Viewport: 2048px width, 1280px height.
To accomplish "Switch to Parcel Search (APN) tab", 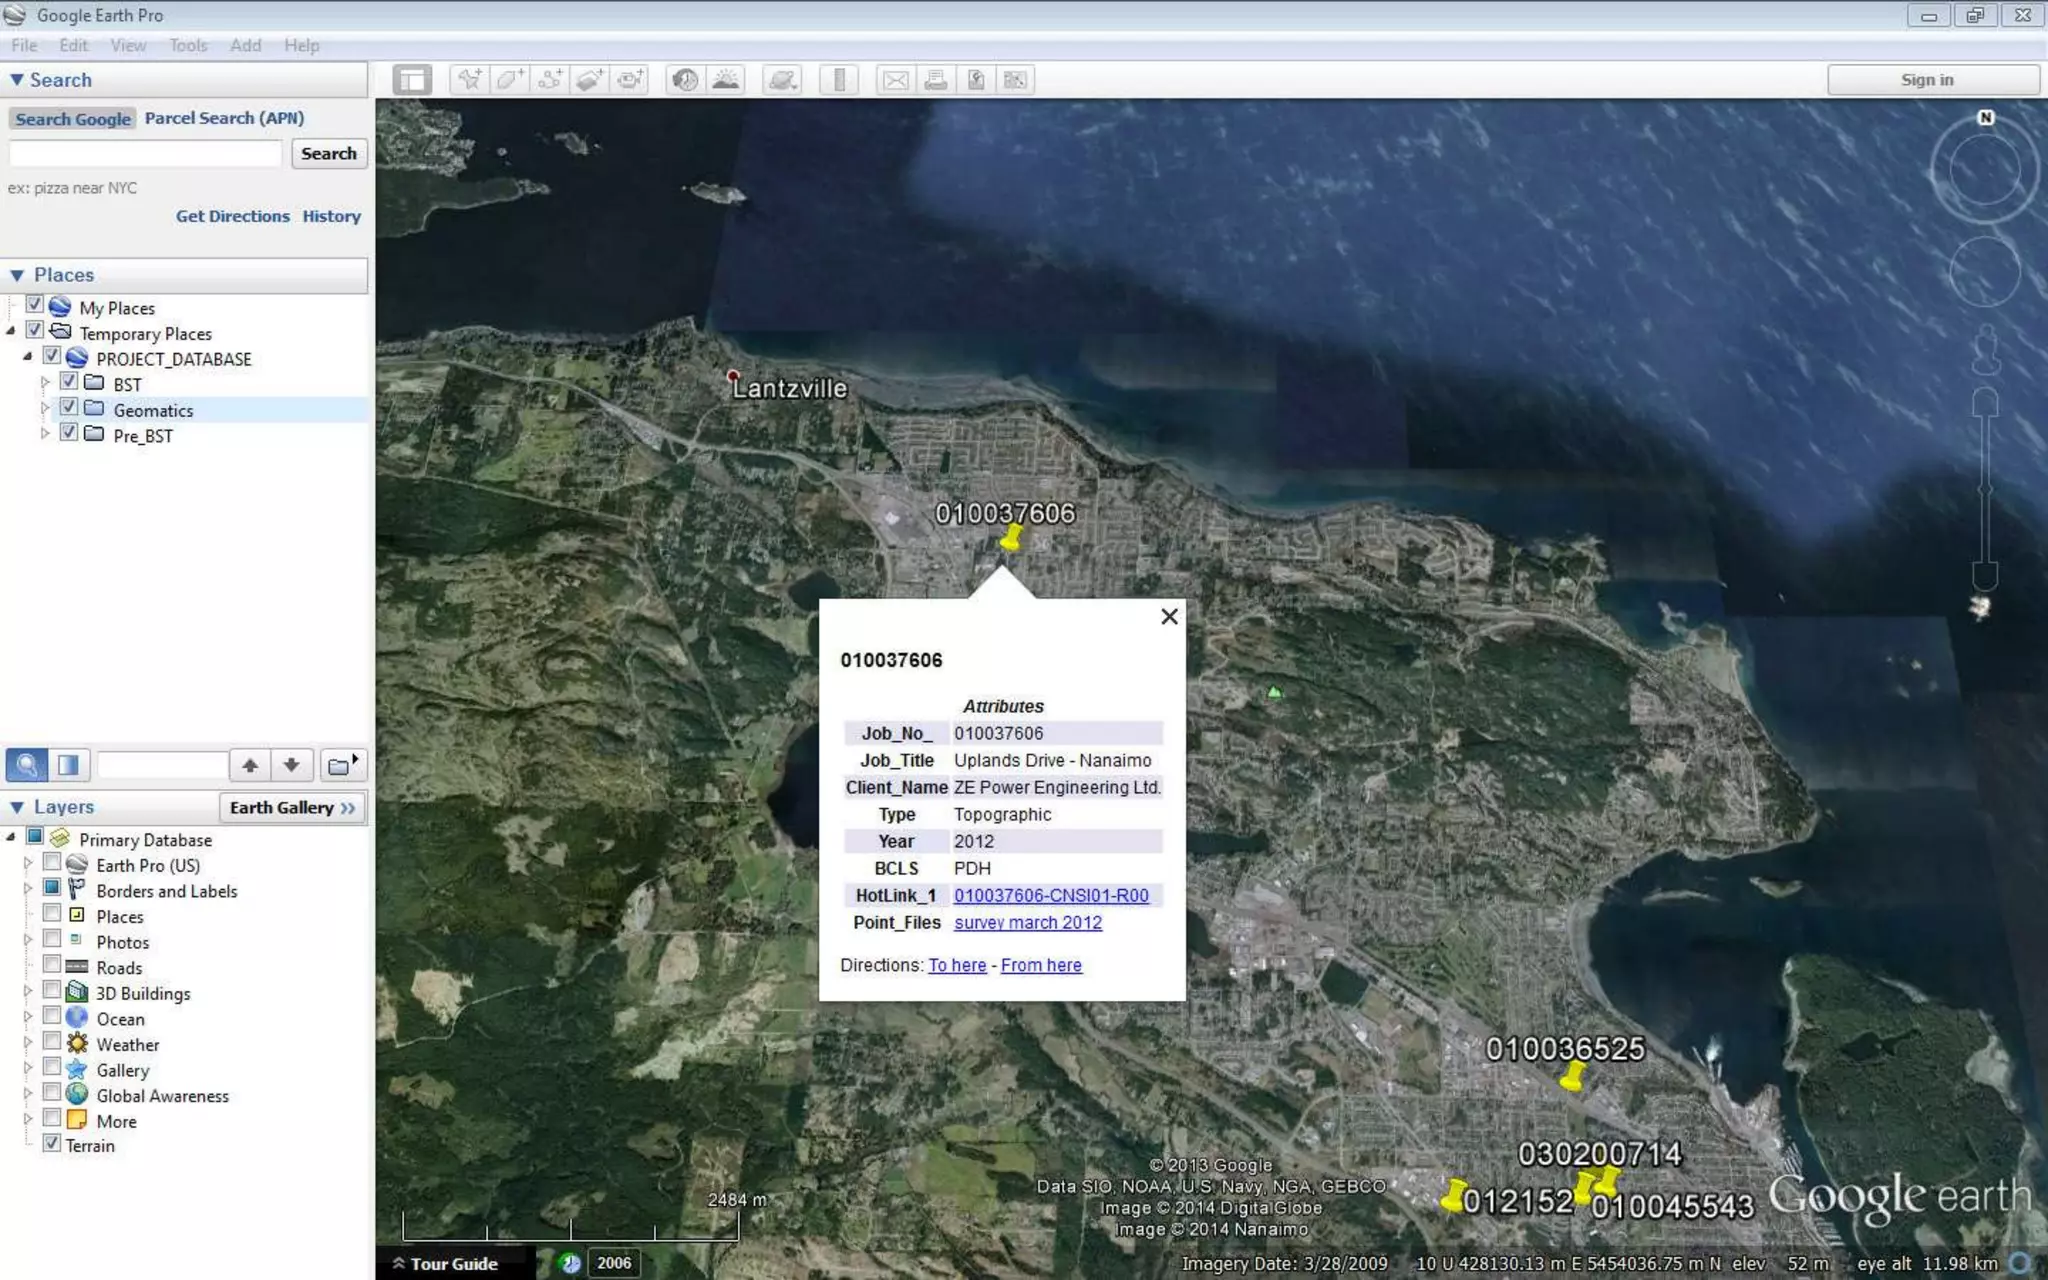I will [224, 118].
